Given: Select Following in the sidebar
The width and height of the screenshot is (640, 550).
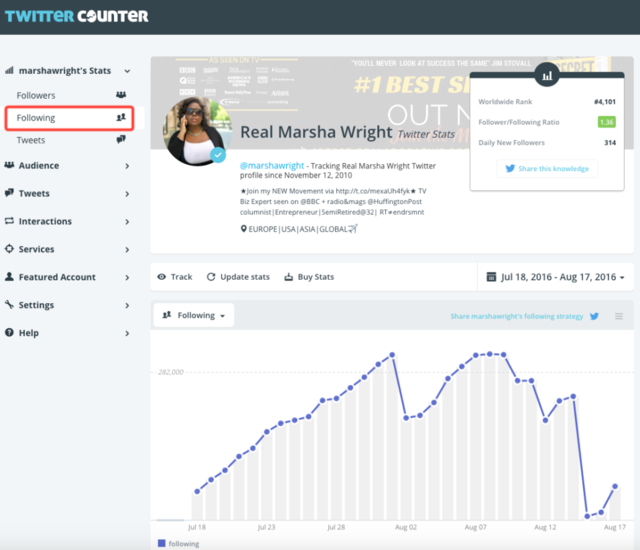Looking at the screenshot, I should [x=69, y=118].
